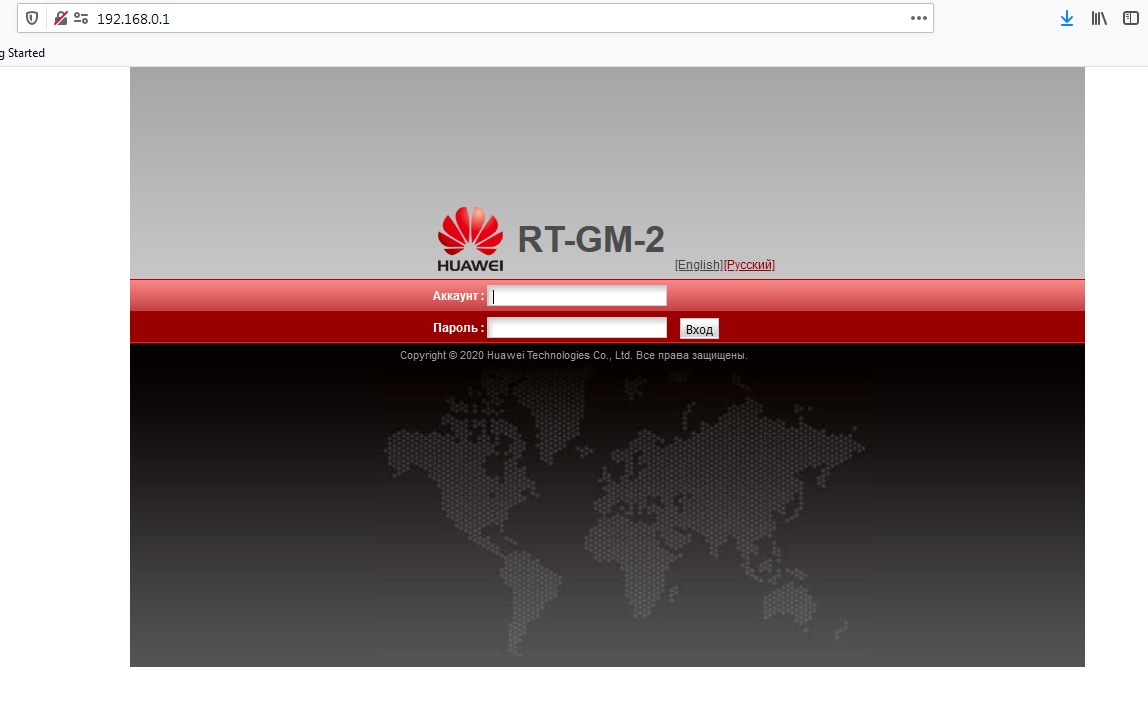Focus the Аккаунт input field
Image resolution: width=1148 pixels, height=702 pixels.
coord(576,296)
